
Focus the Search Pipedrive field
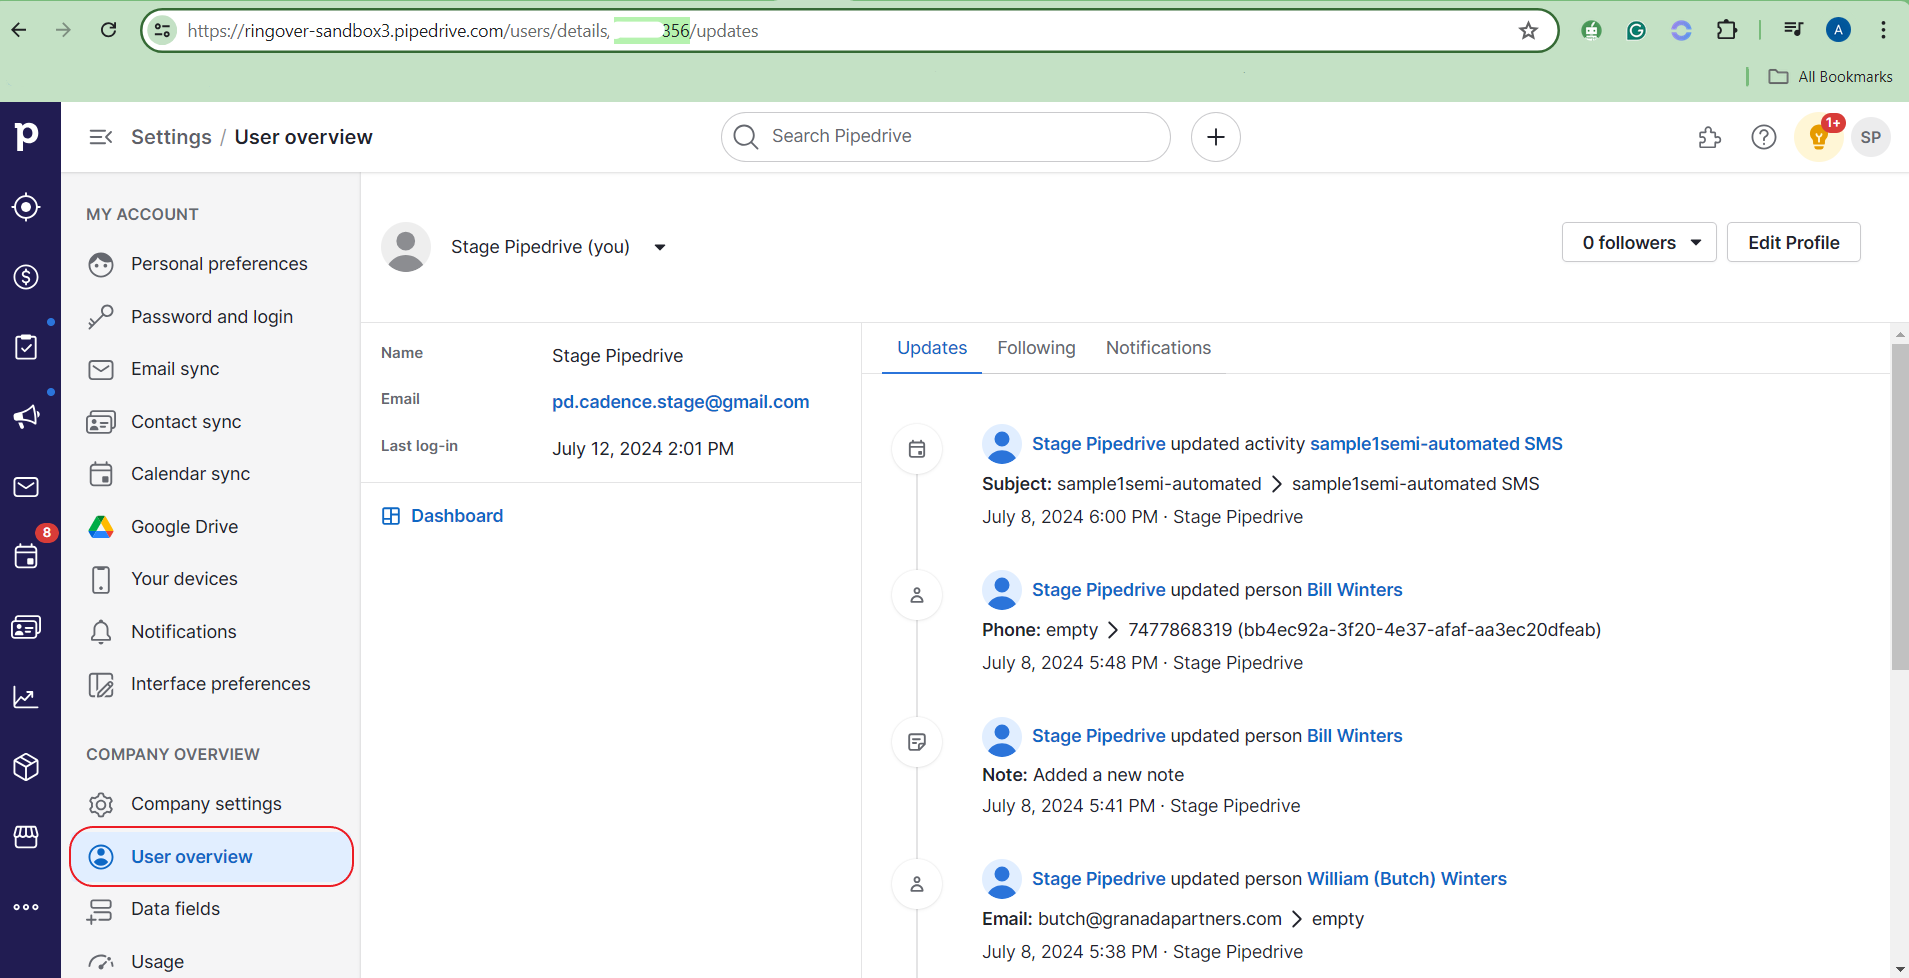pos(945,137)
